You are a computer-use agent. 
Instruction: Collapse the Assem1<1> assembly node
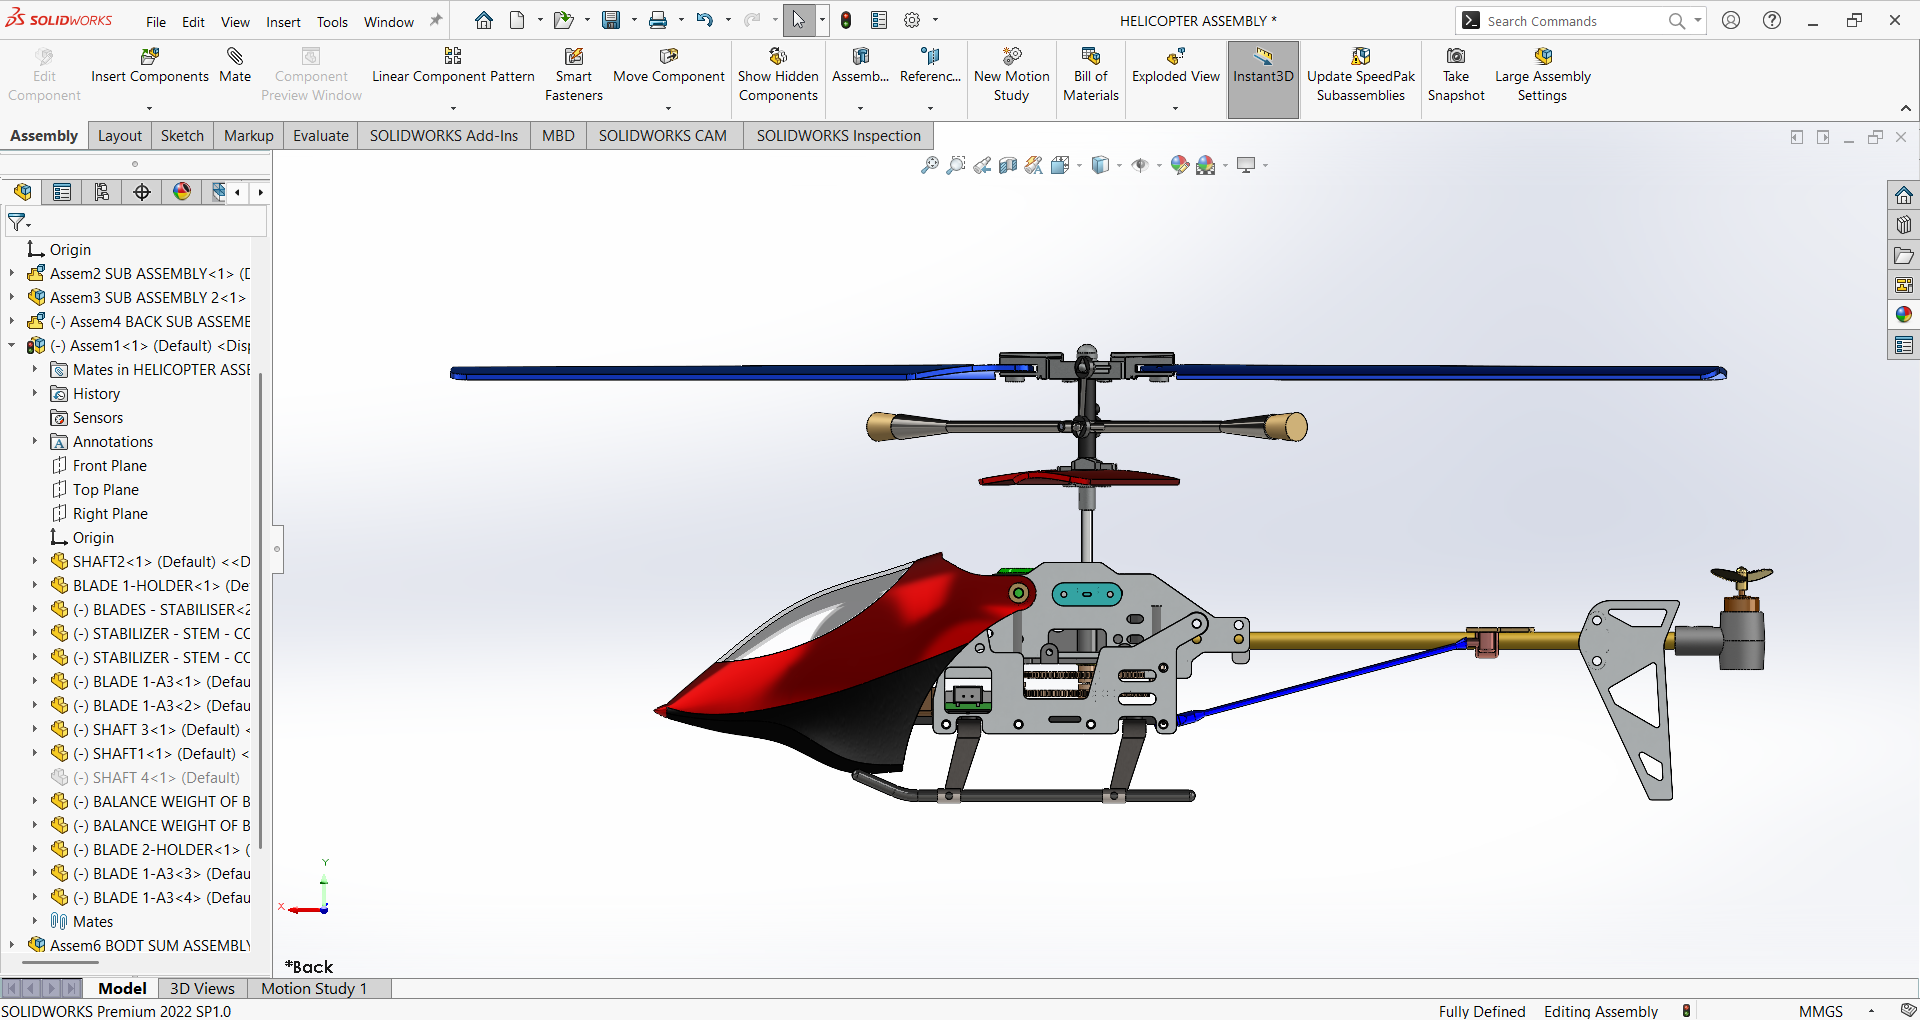click(x=12, y=346)
